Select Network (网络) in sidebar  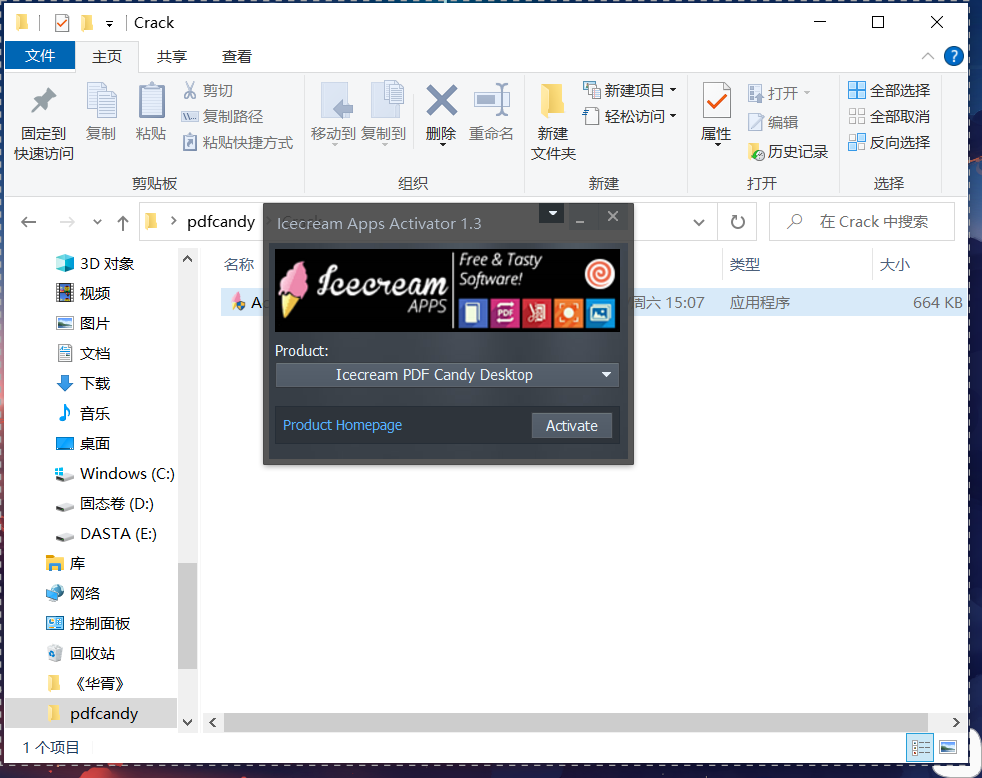coord(73,594)
